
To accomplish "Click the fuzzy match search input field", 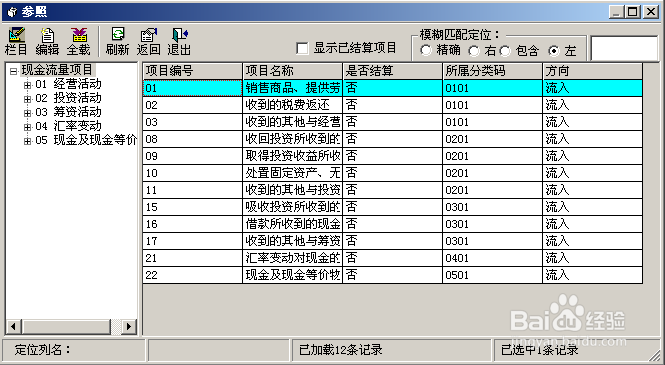I will tap(624, 48).
